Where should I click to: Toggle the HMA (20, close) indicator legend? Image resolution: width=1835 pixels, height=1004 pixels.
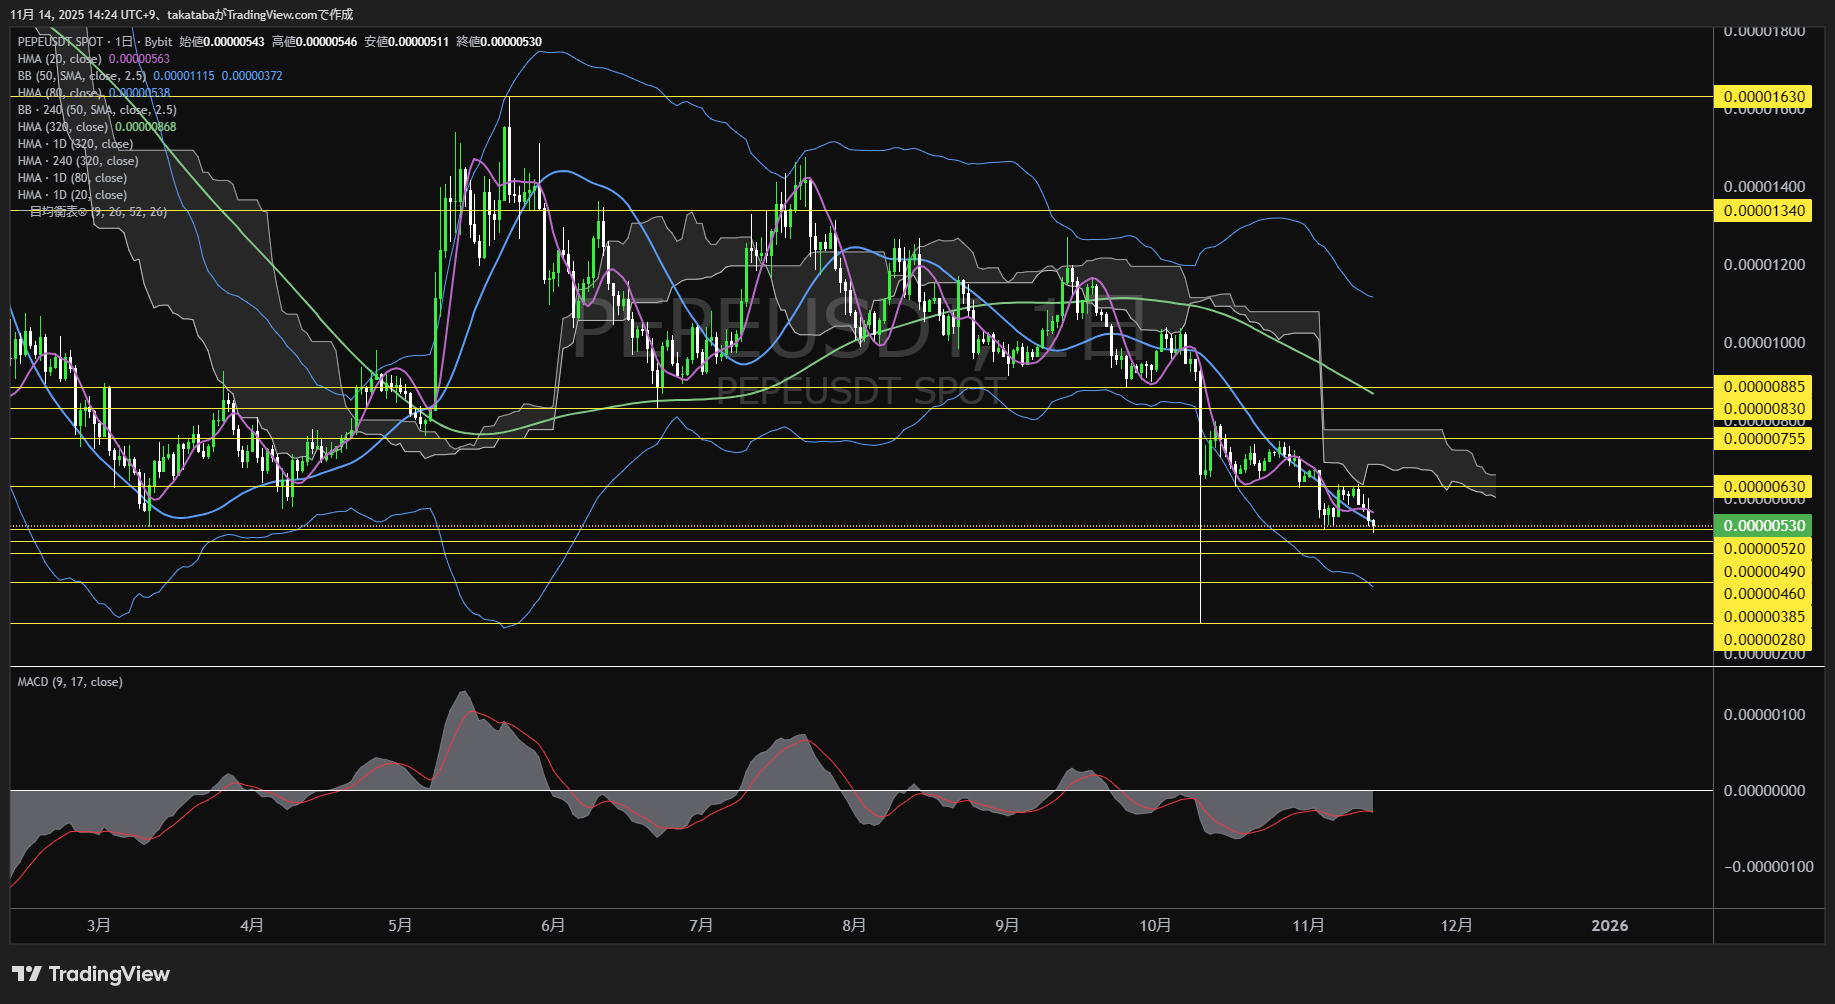click(59, 59)
